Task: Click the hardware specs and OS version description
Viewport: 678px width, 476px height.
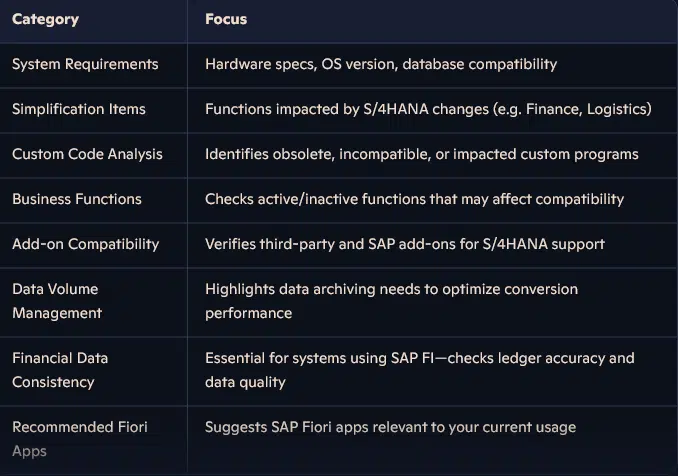Action: coord(380,64)
